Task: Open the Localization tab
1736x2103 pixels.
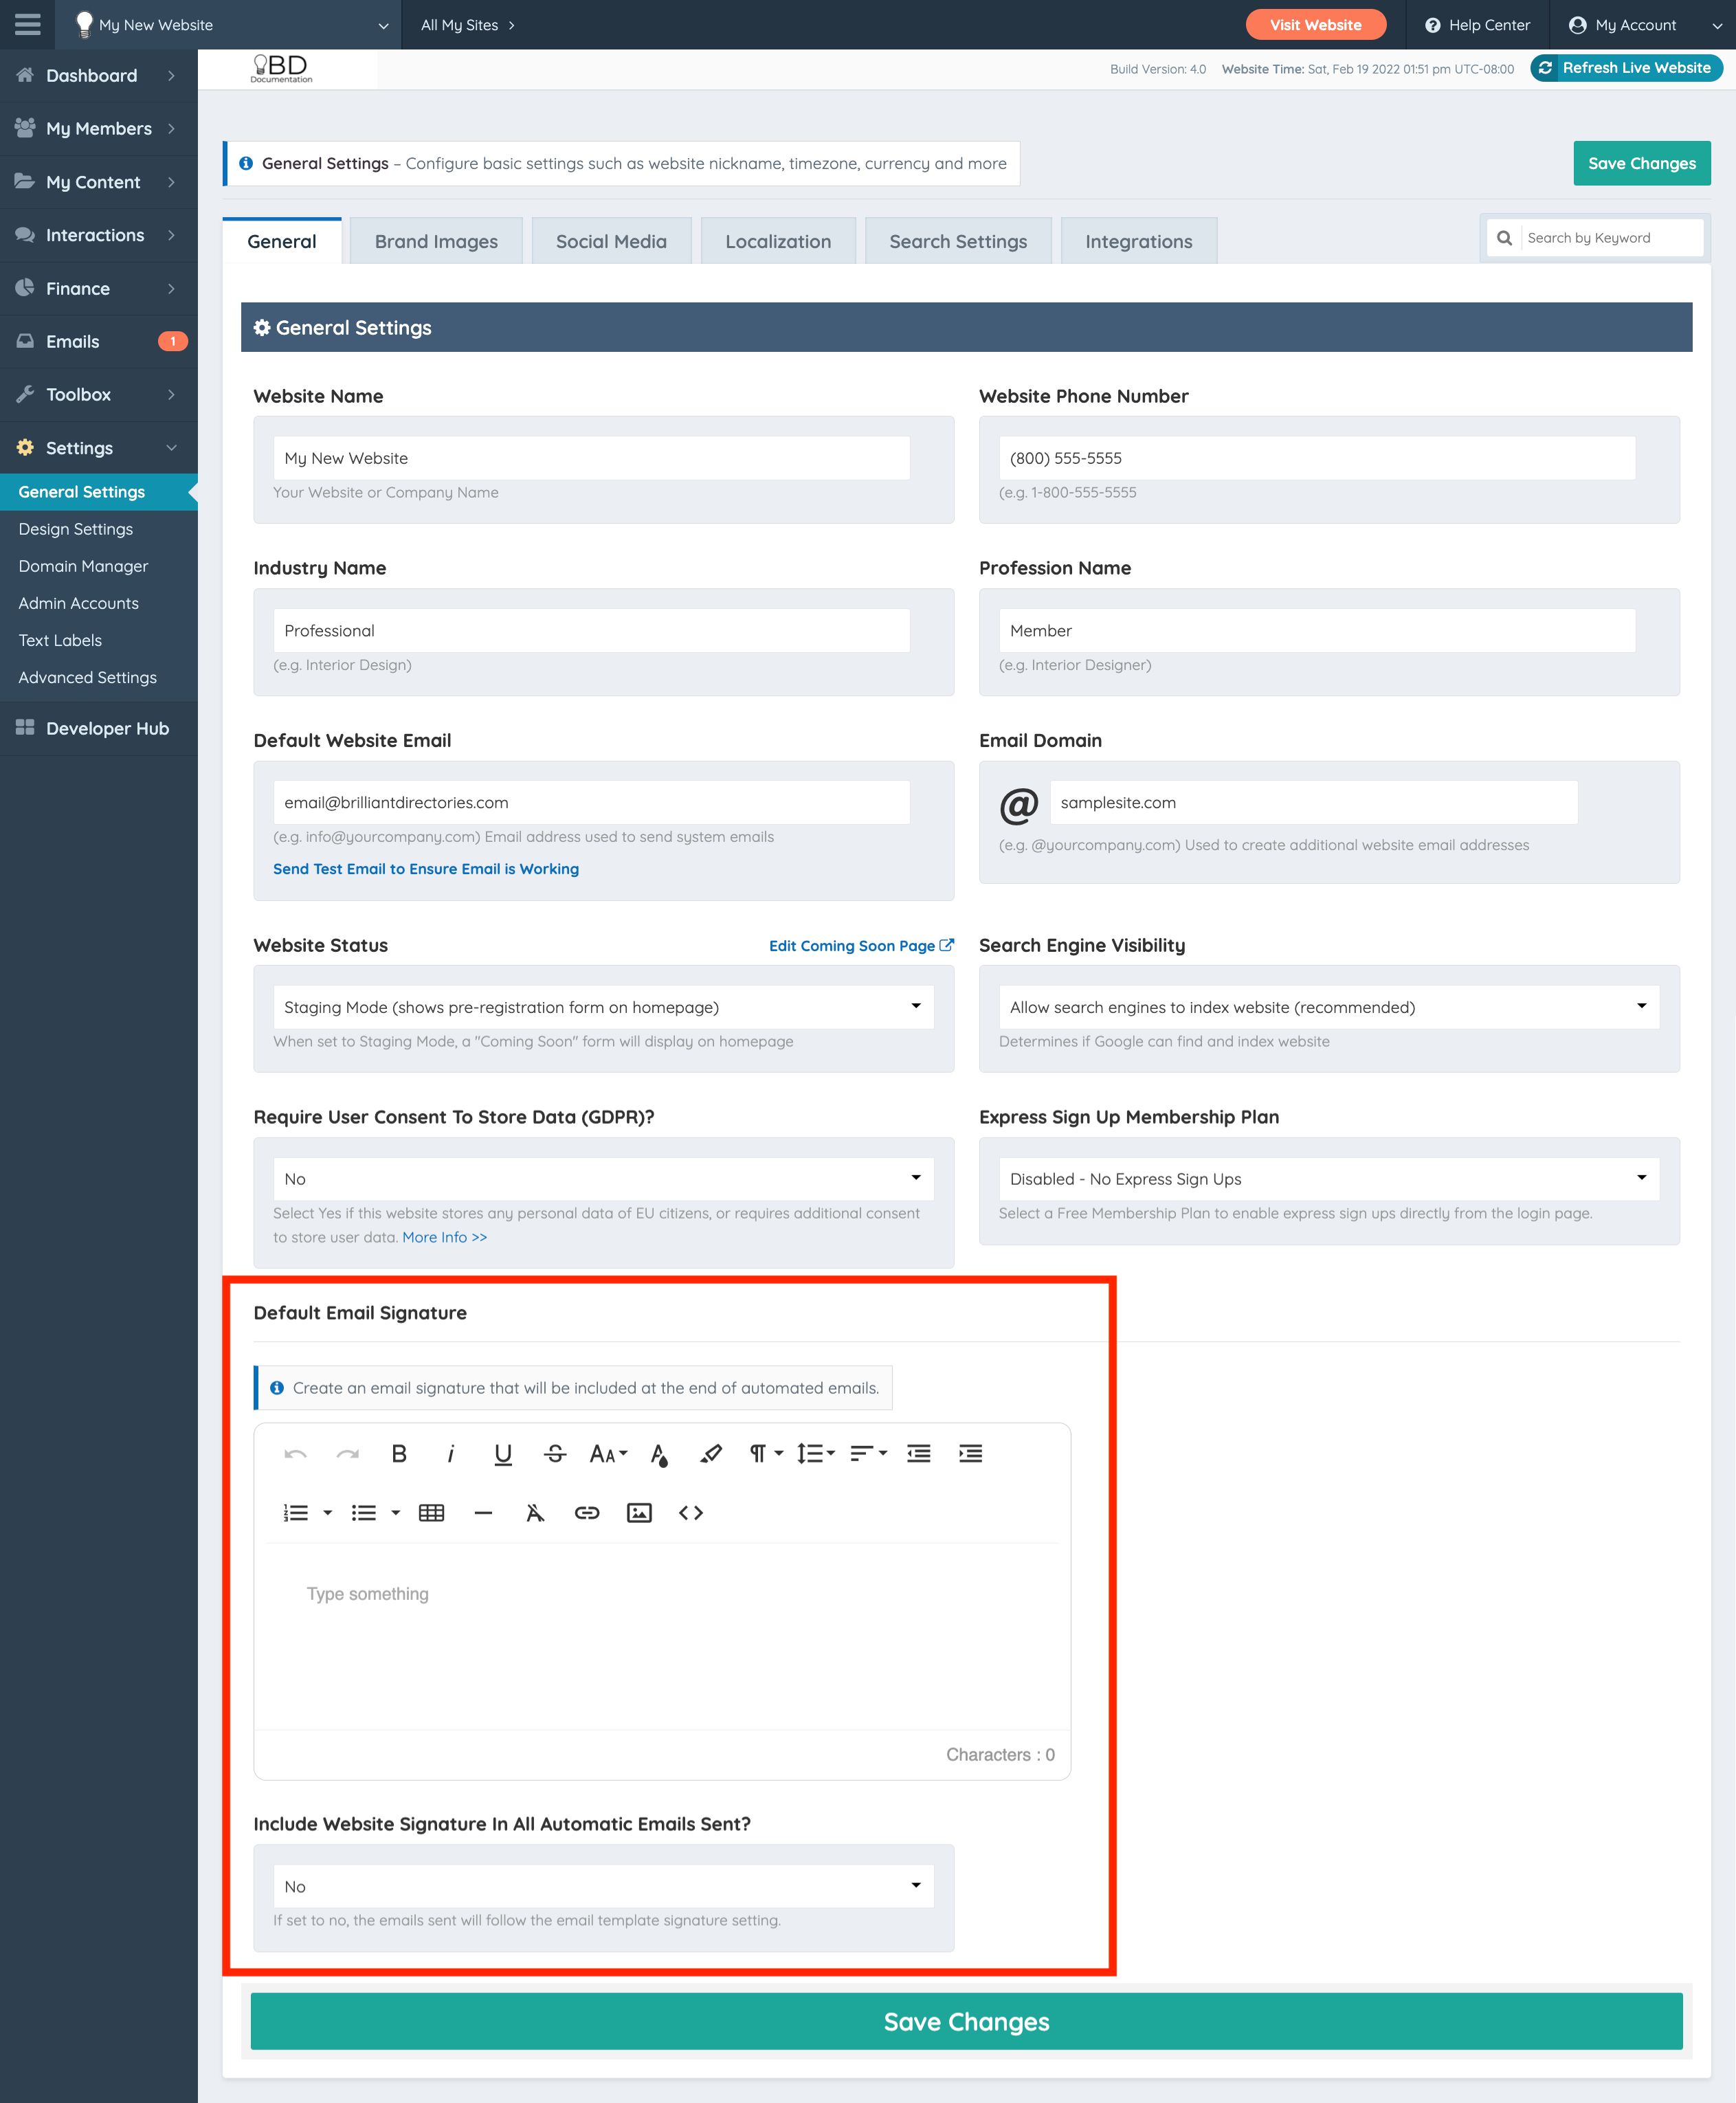Action: (x=778, y=241)
